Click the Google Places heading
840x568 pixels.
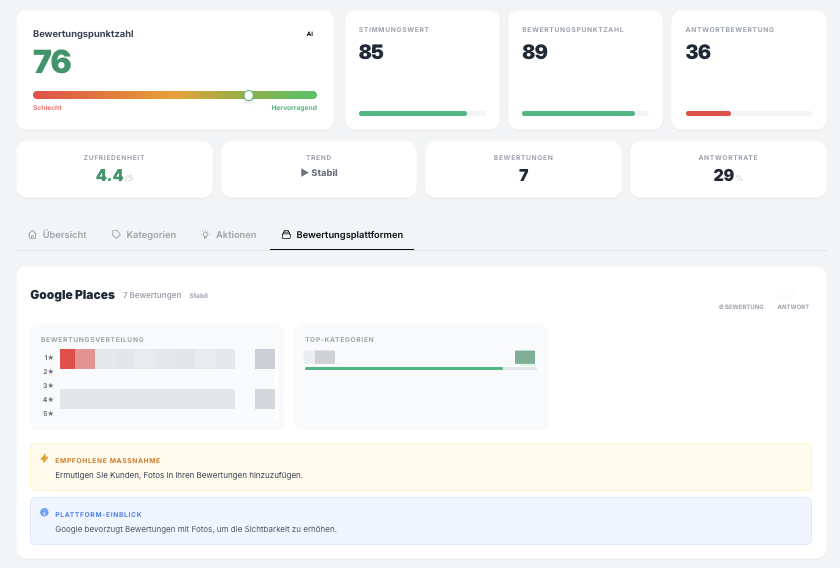tap(72, 295)
